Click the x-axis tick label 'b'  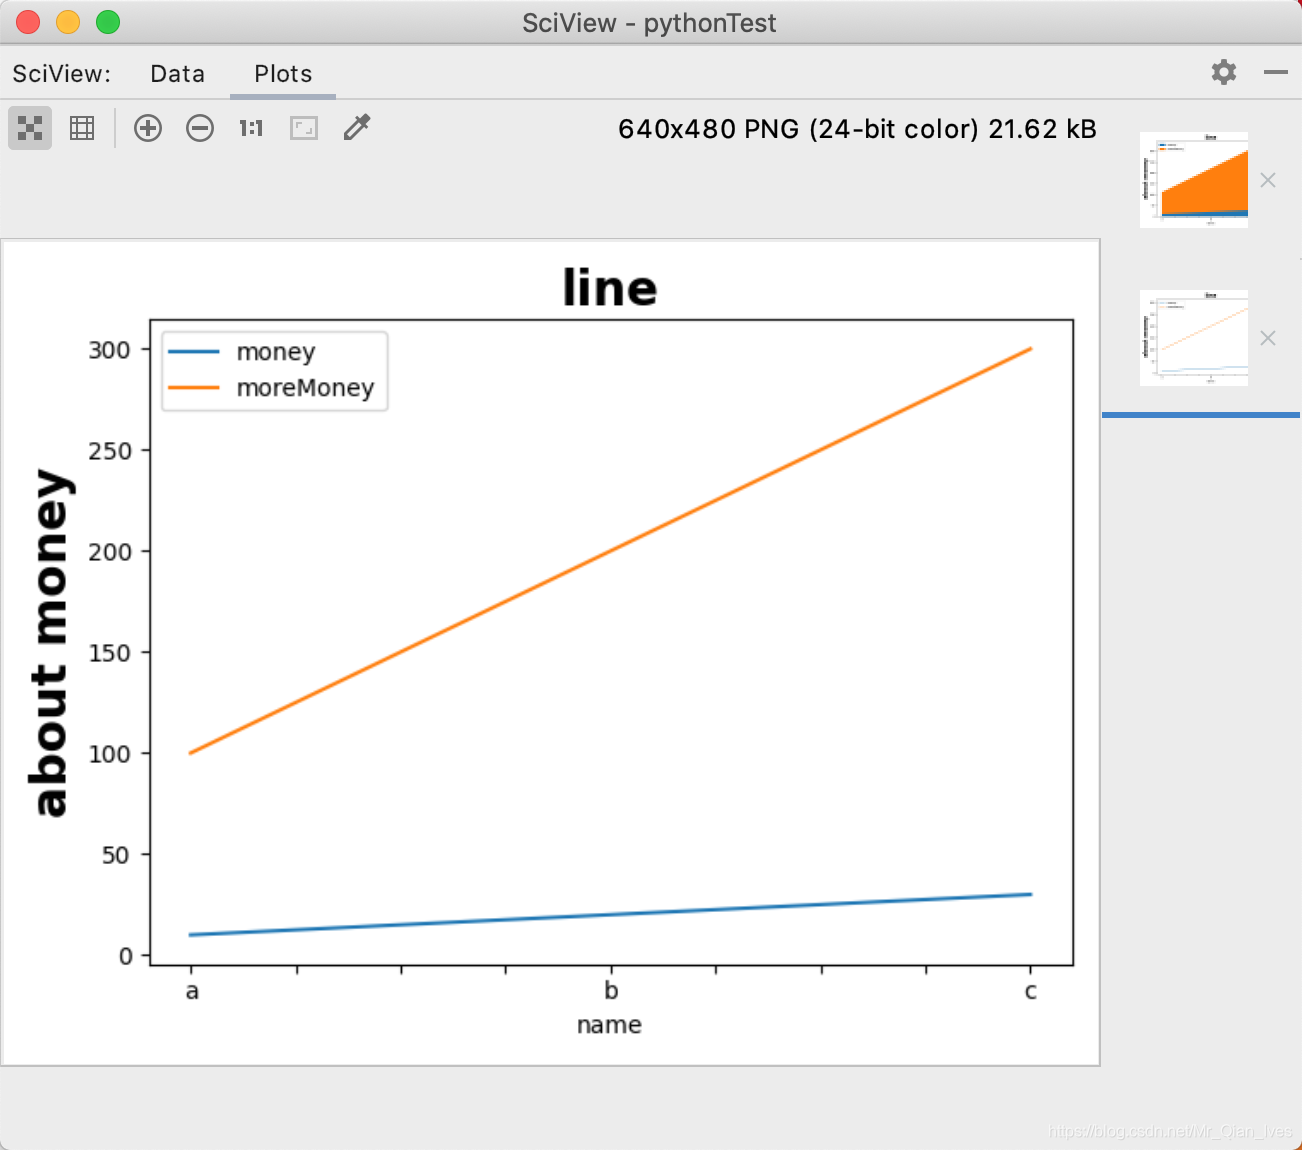611,991
